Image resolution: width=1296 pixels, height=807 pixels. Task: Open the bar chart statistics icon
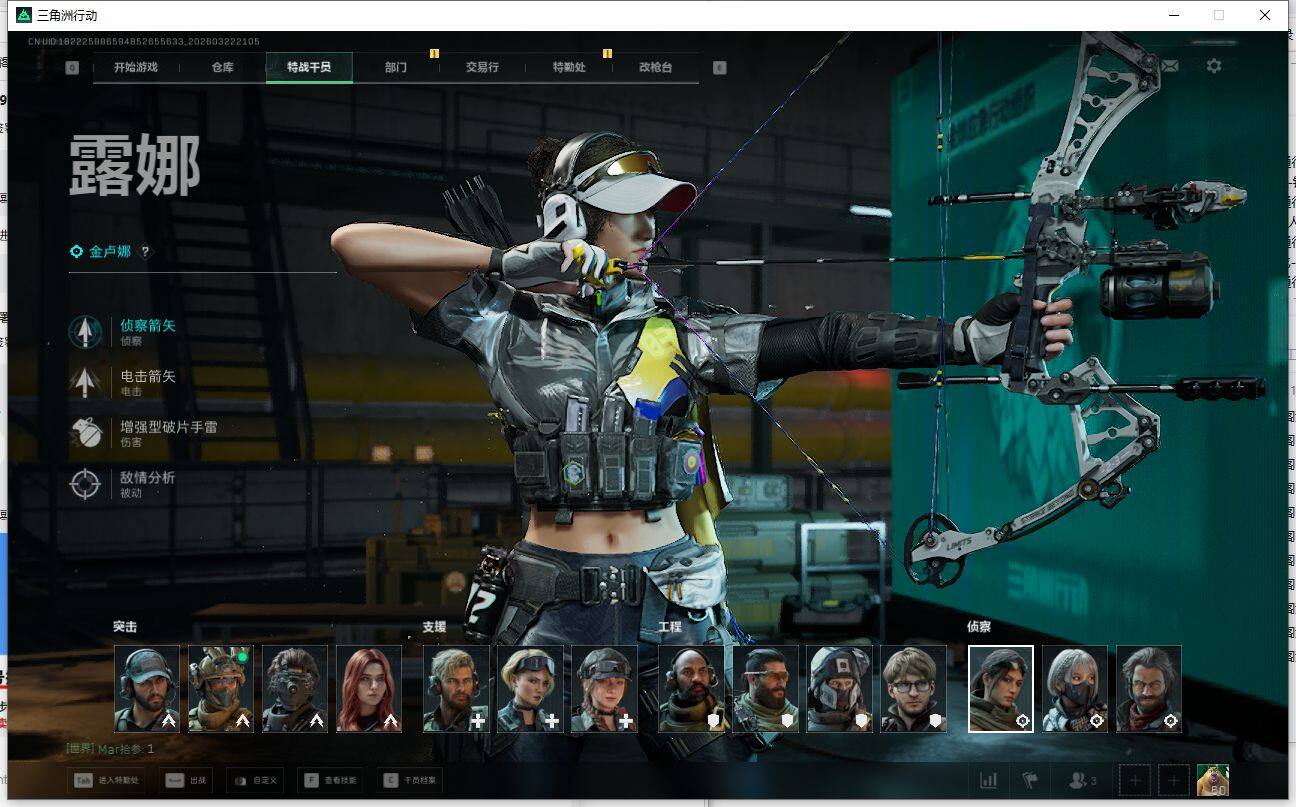989,780
